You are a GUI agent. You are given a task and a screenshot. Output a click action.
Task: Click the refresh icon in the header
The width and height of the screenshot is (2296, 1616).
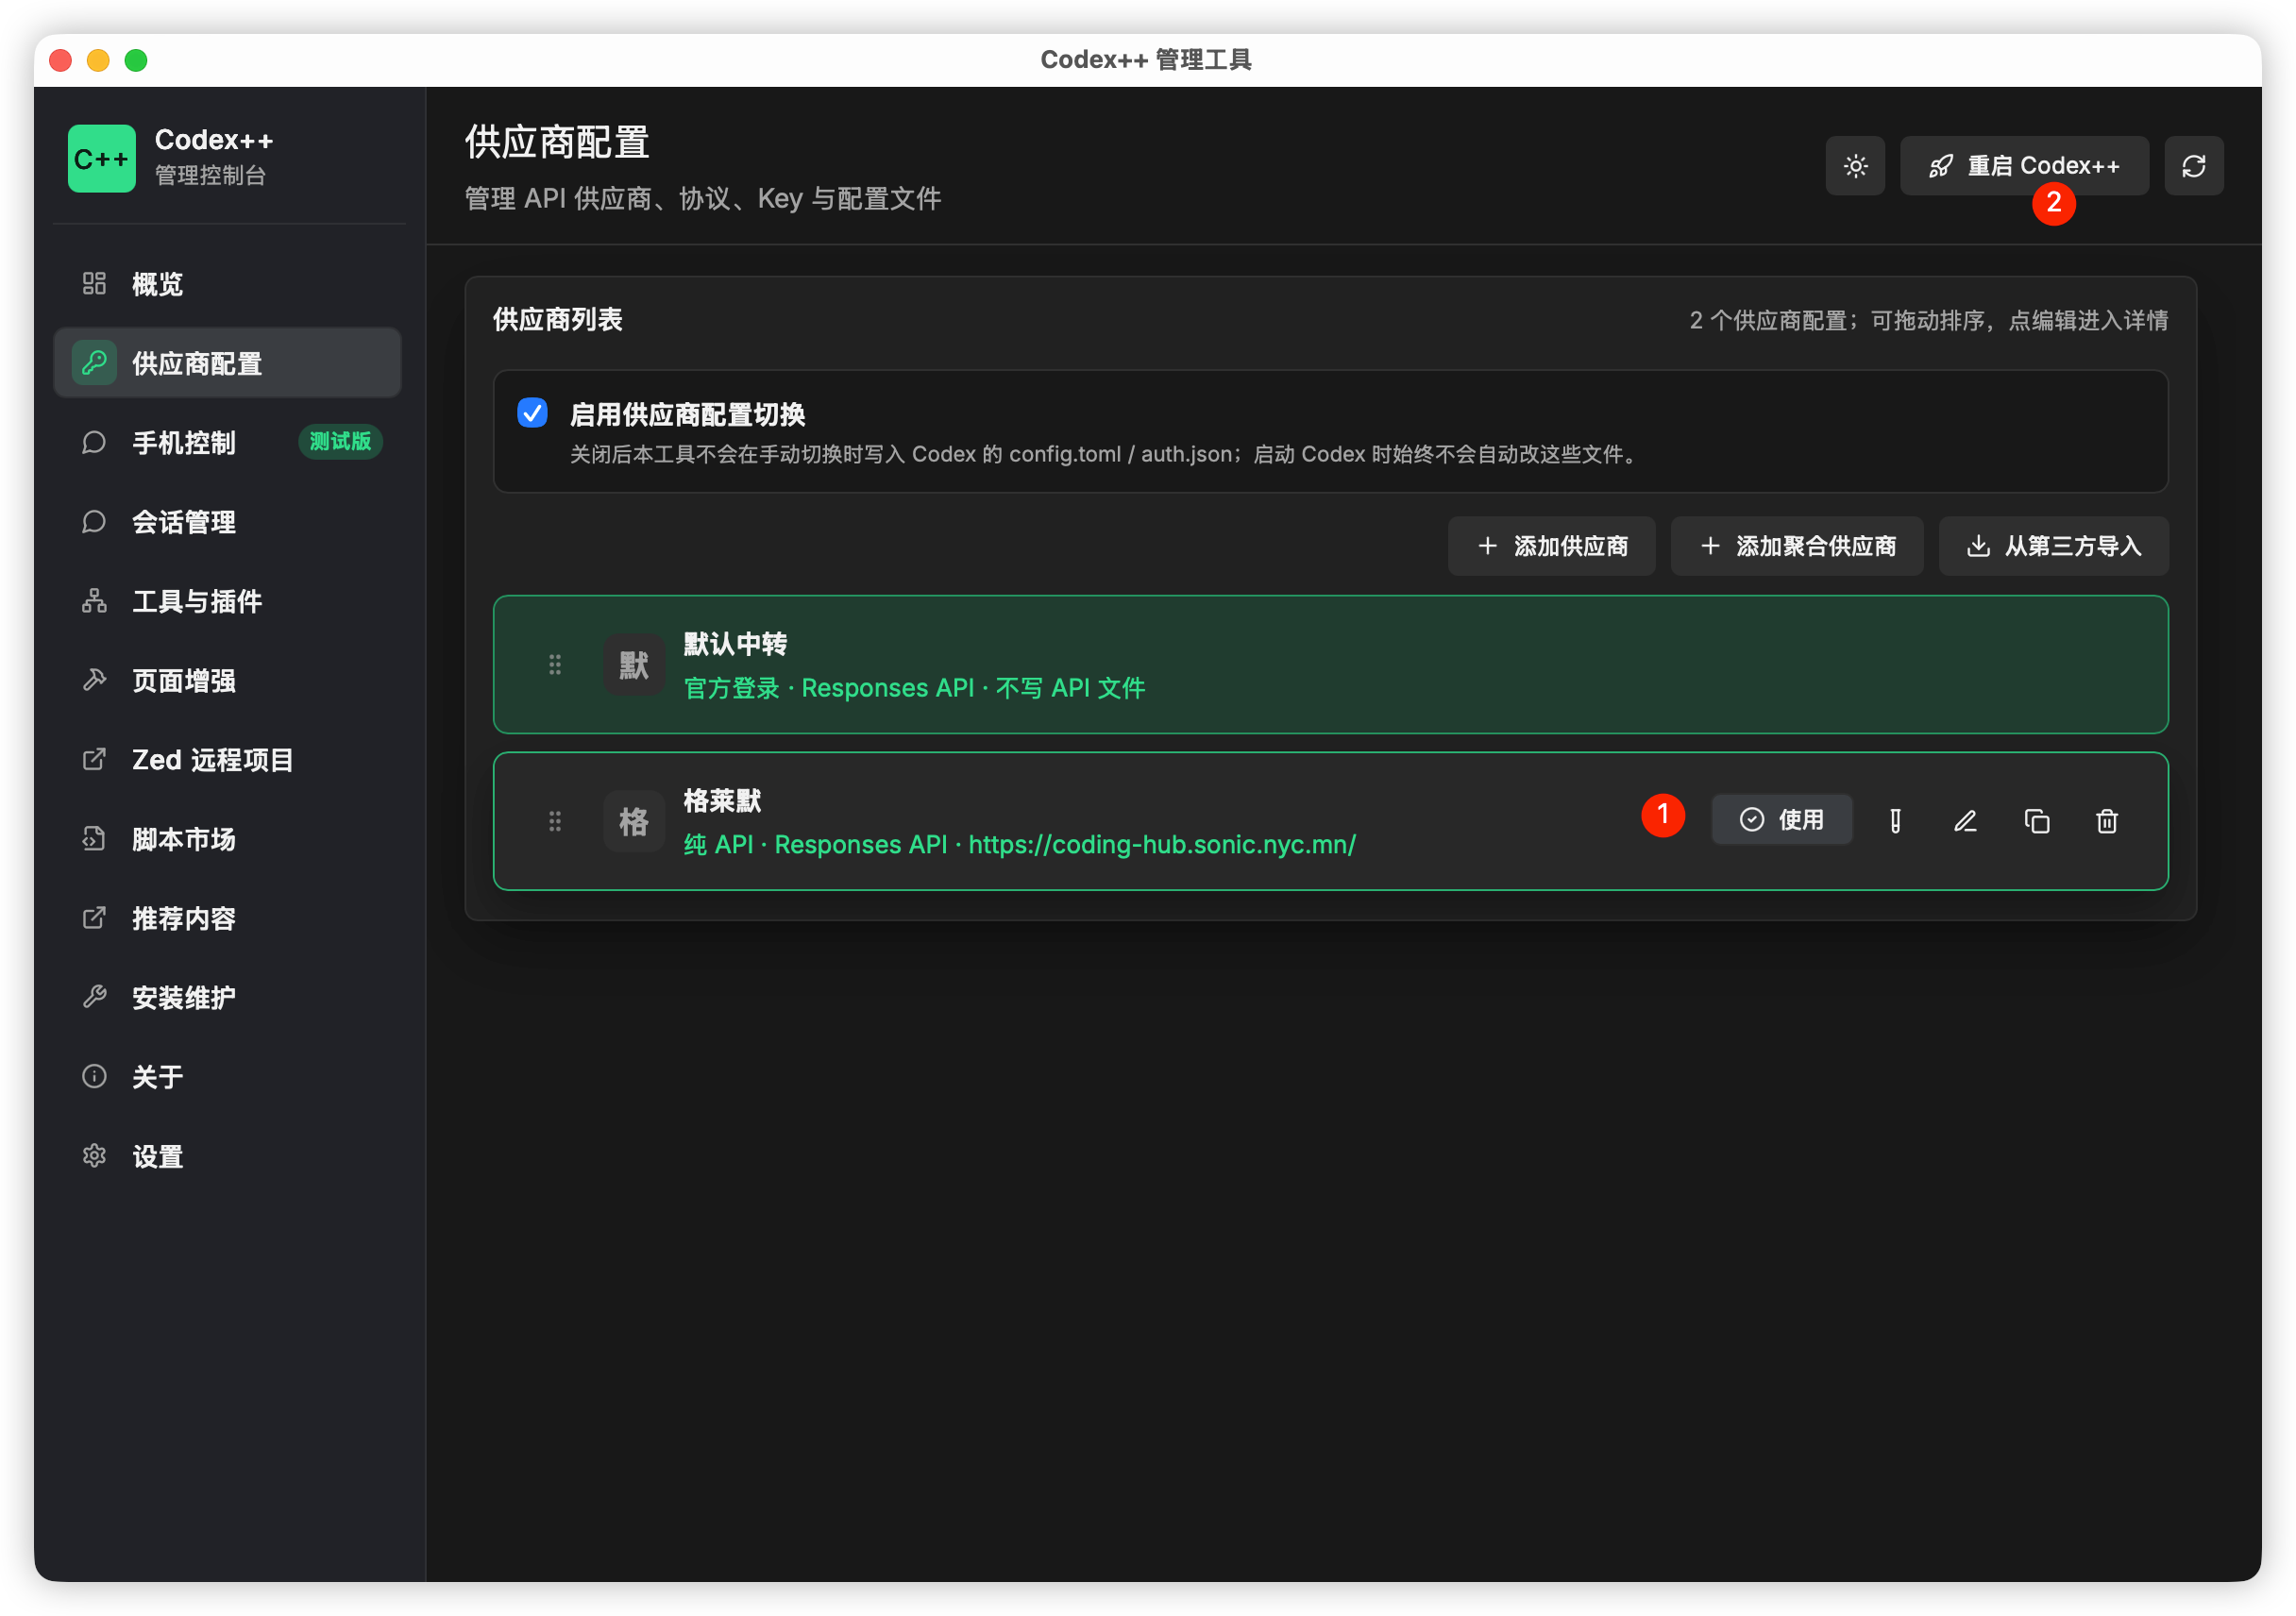[2194, 166]
